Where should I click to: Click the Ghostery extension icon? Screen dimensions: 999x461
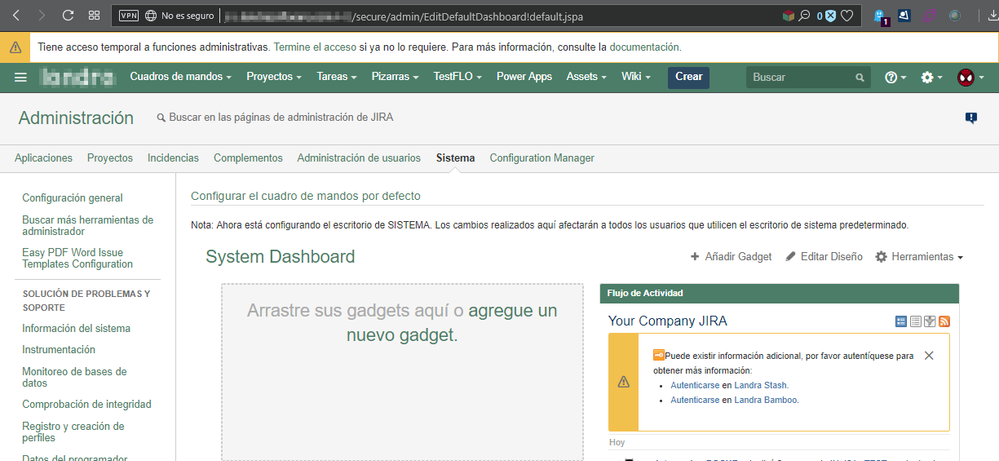coord(879,16)
